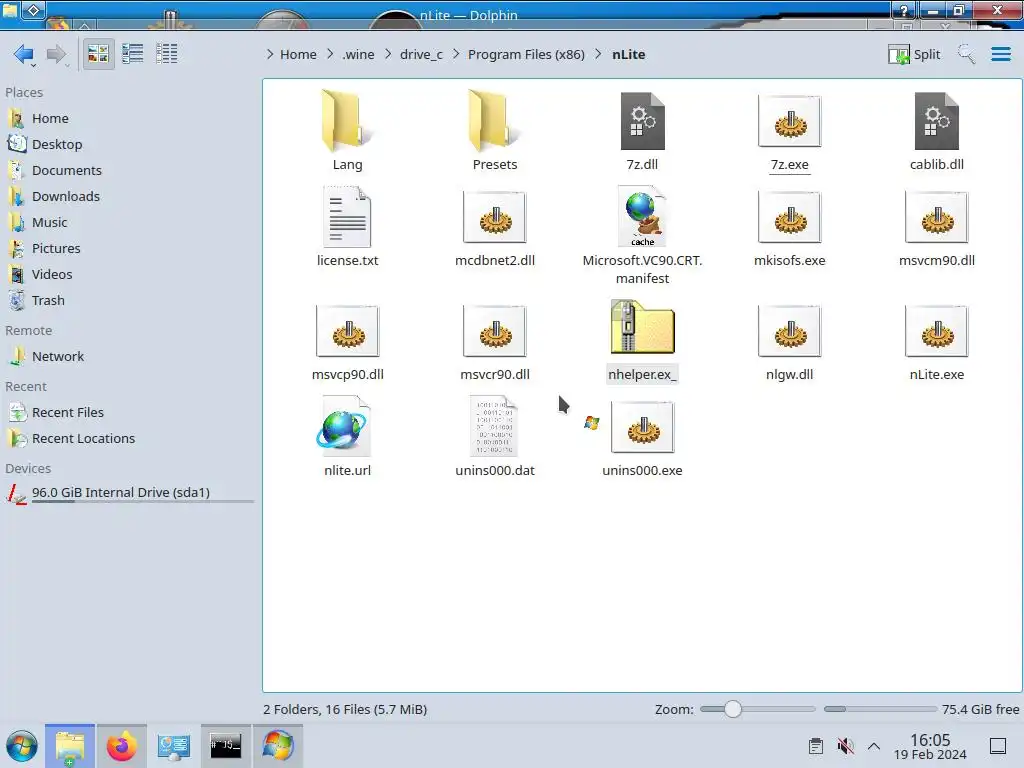Open the clipboard tray icon
The width and height of the screenshot is (1024, 768).
pos(816,746)
